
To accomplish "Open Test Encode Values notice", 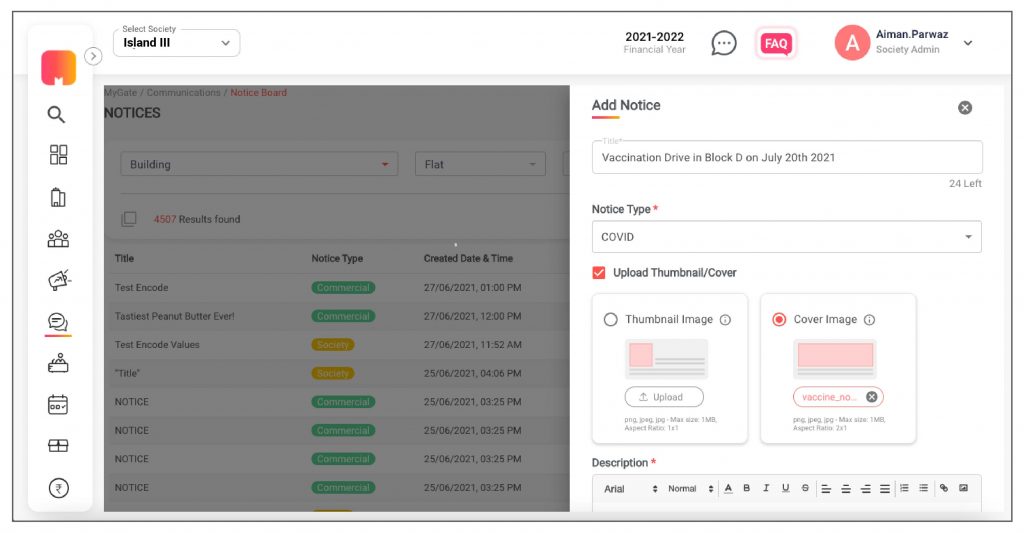I will 336,345.
